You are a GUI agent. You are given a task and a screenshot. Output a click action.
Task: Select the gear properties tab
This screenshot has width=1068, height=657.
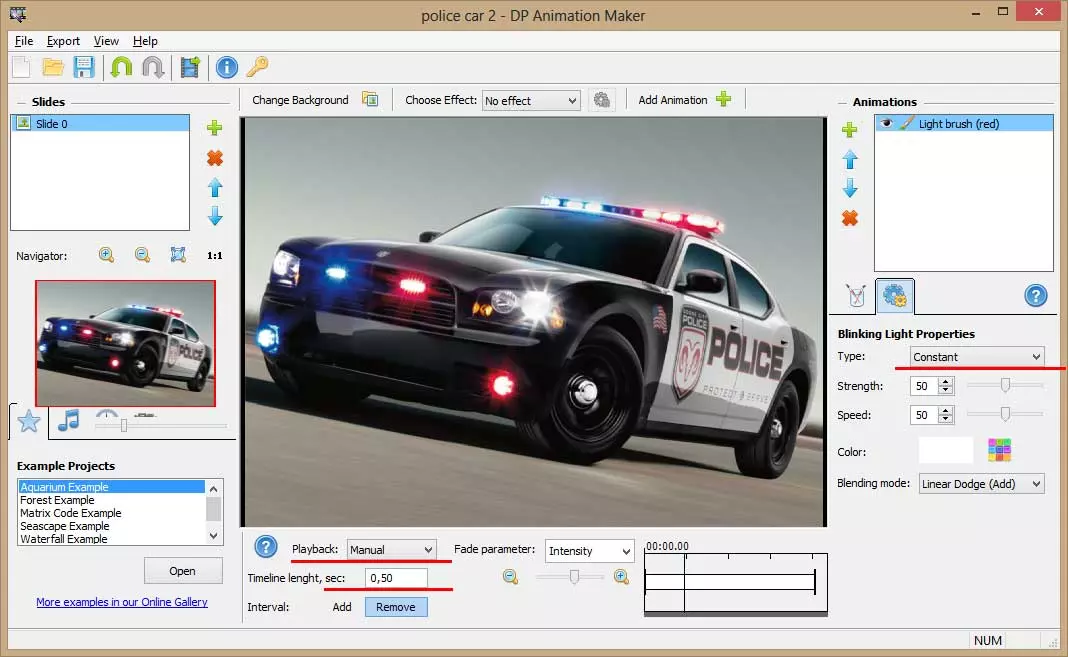895,295
